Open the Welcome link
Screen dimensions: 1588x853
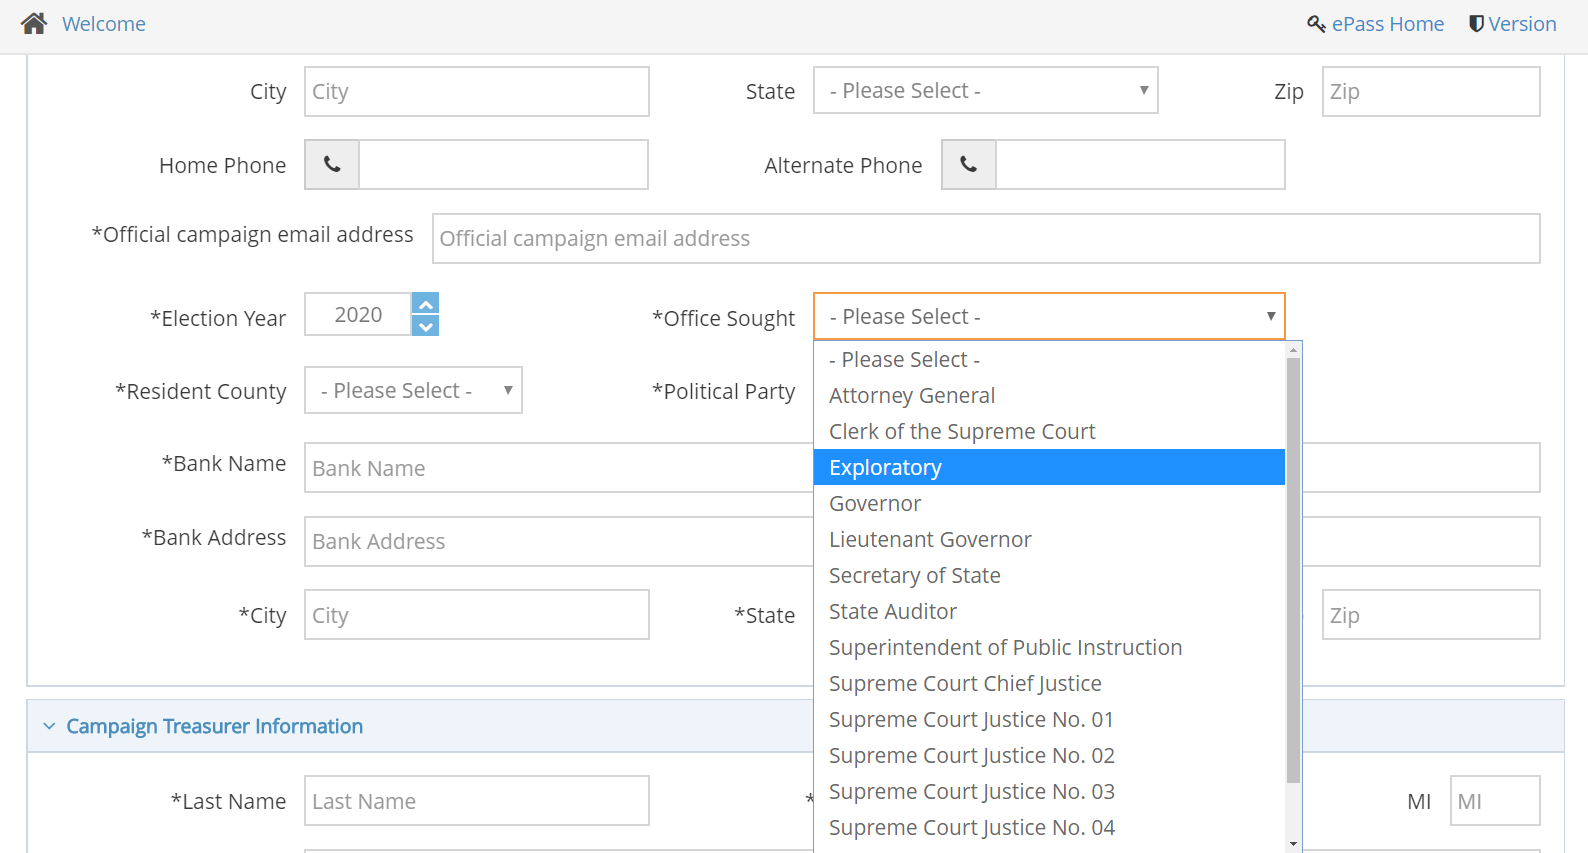pos(104,24)
